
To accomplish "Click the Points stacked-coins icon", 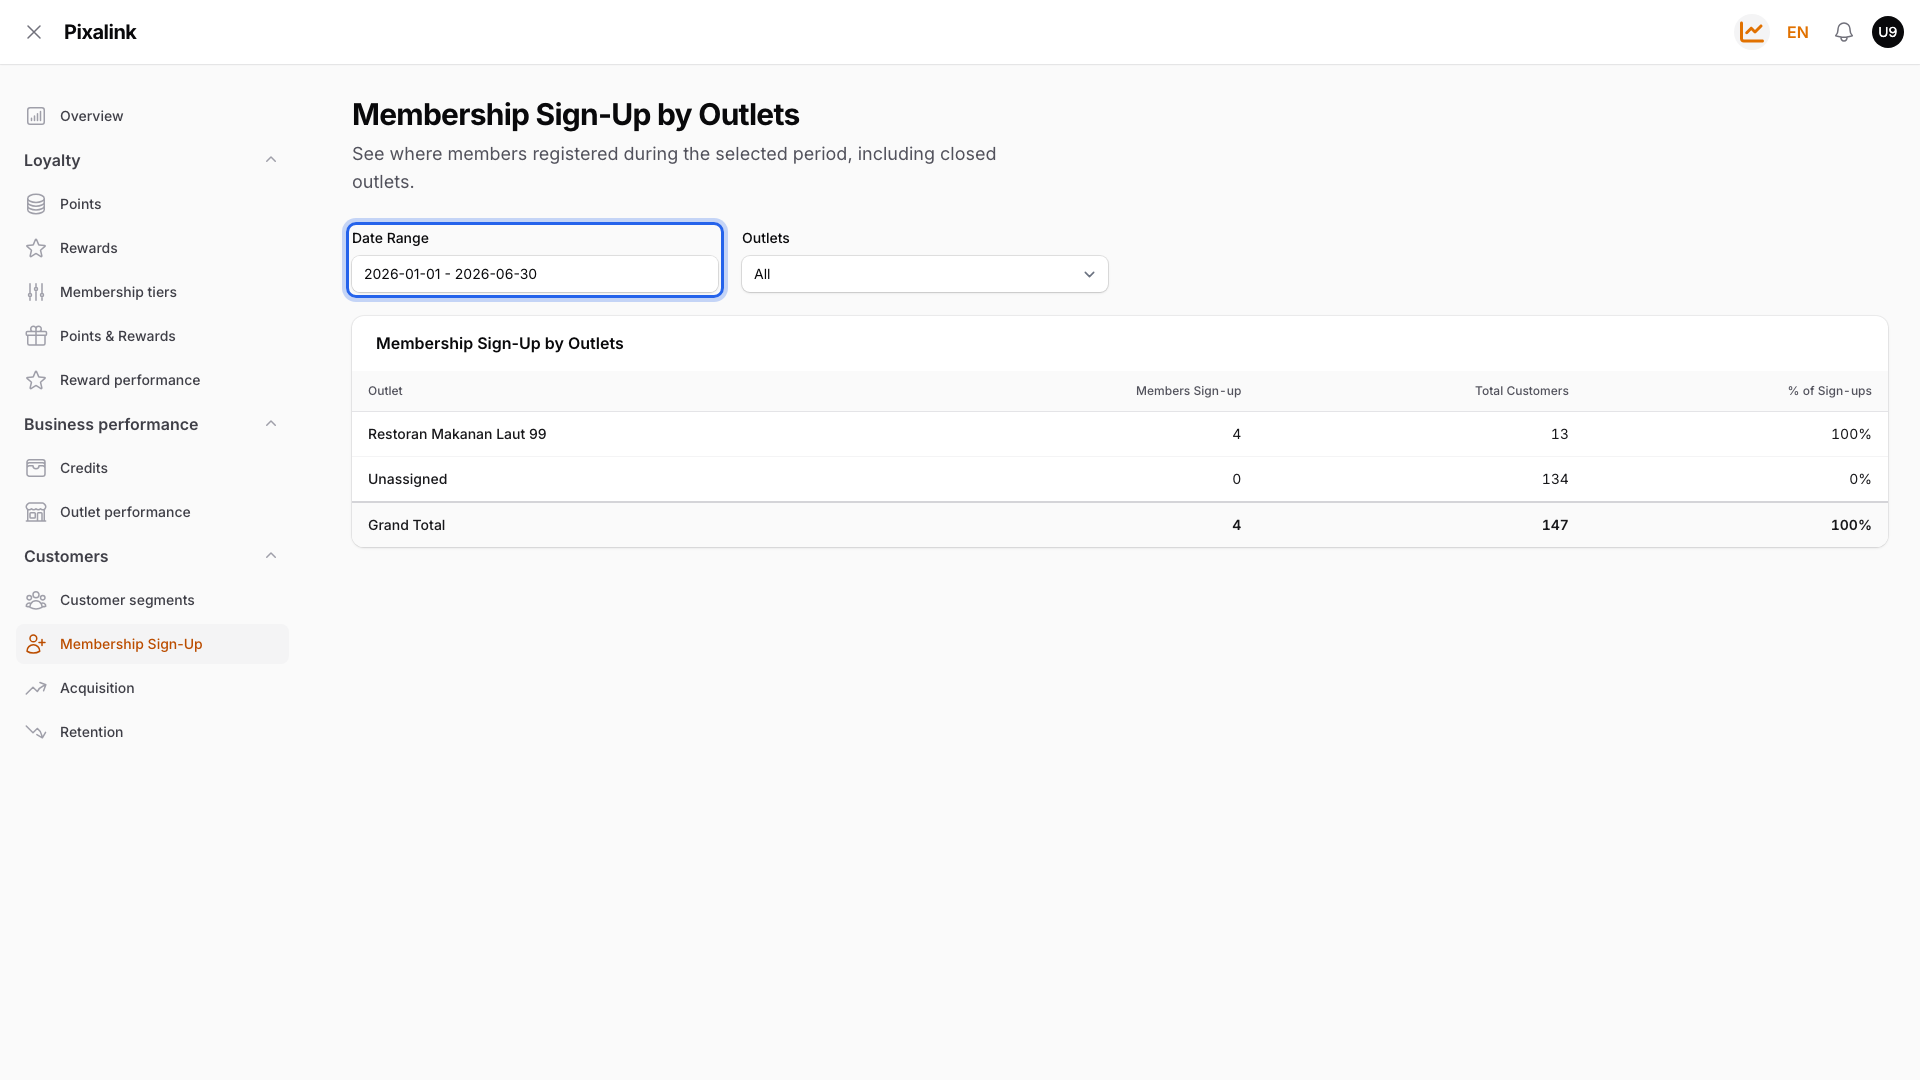I will (36, 204).
